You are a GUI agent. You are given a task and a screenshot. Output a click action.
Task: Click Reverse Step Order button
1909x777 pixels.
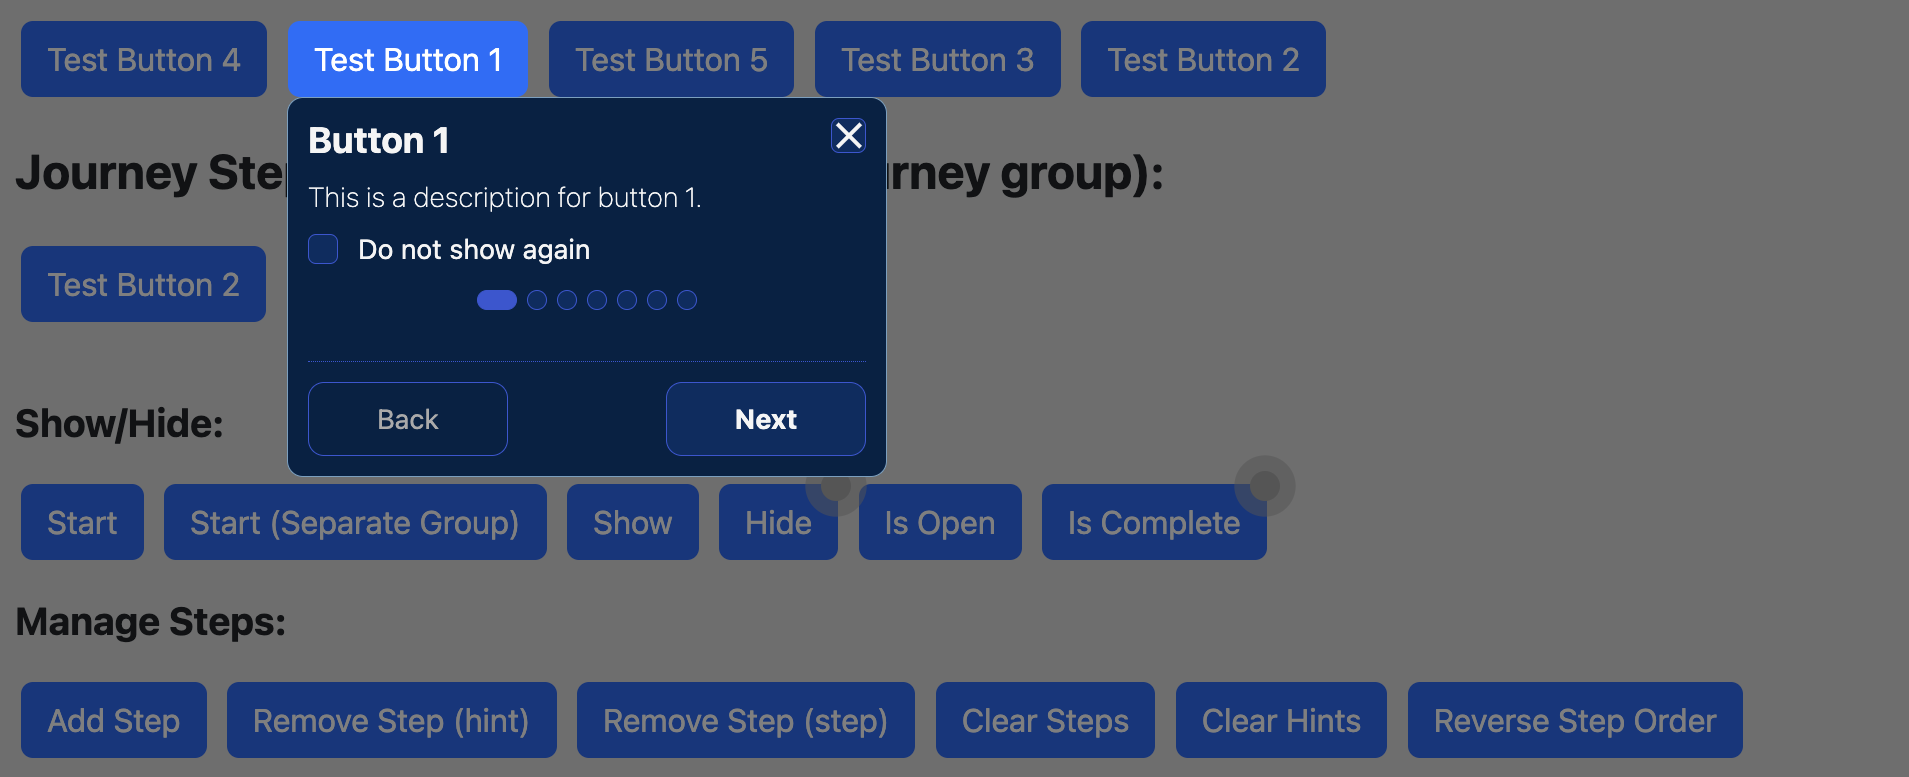[x=1575, y=720]
